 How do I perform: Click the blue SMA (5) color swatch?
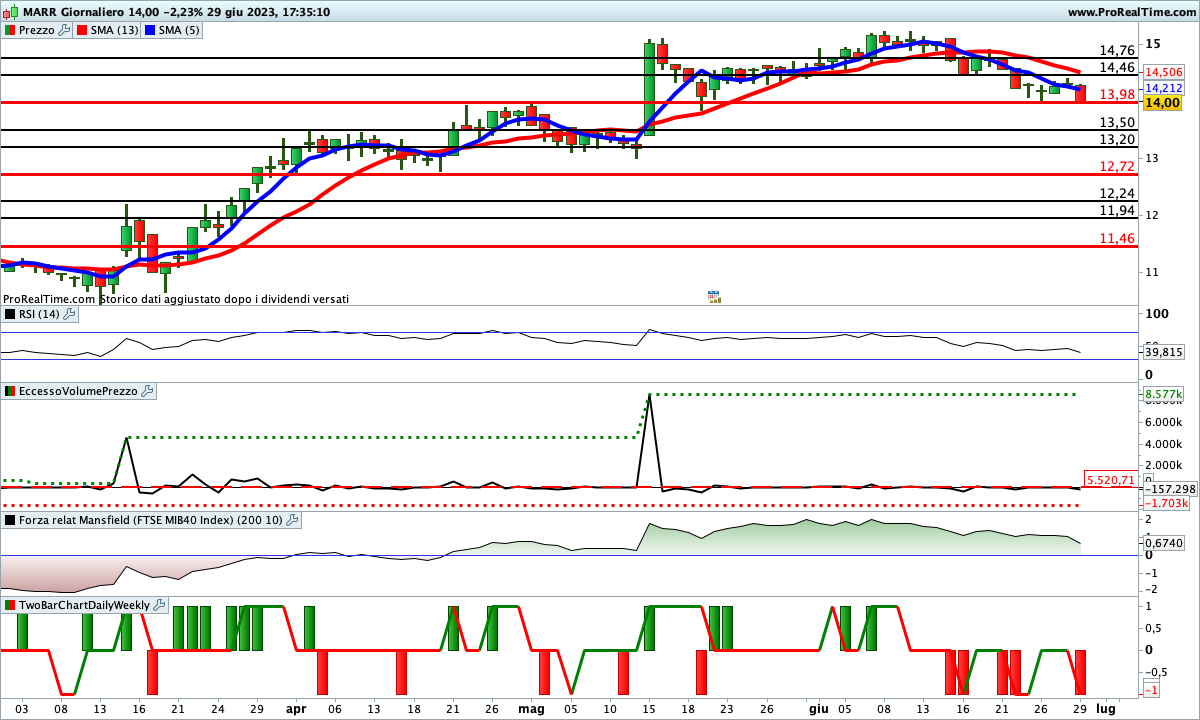pos(150,30)
